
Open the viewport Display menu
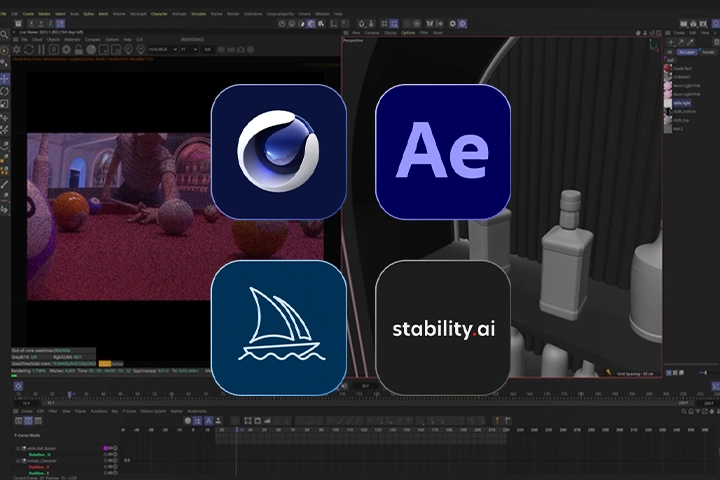click(390, 33)
